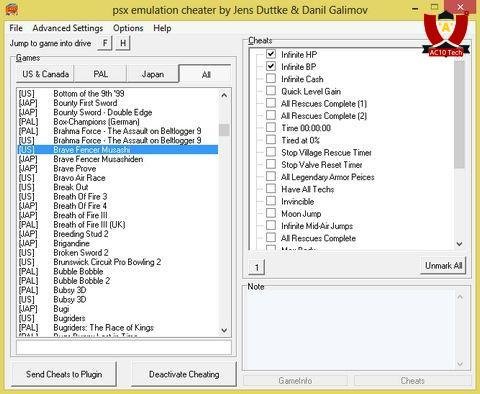Click the game search input field
The image size is (480, 394).
pyautogui.click(x=124, y=347)
